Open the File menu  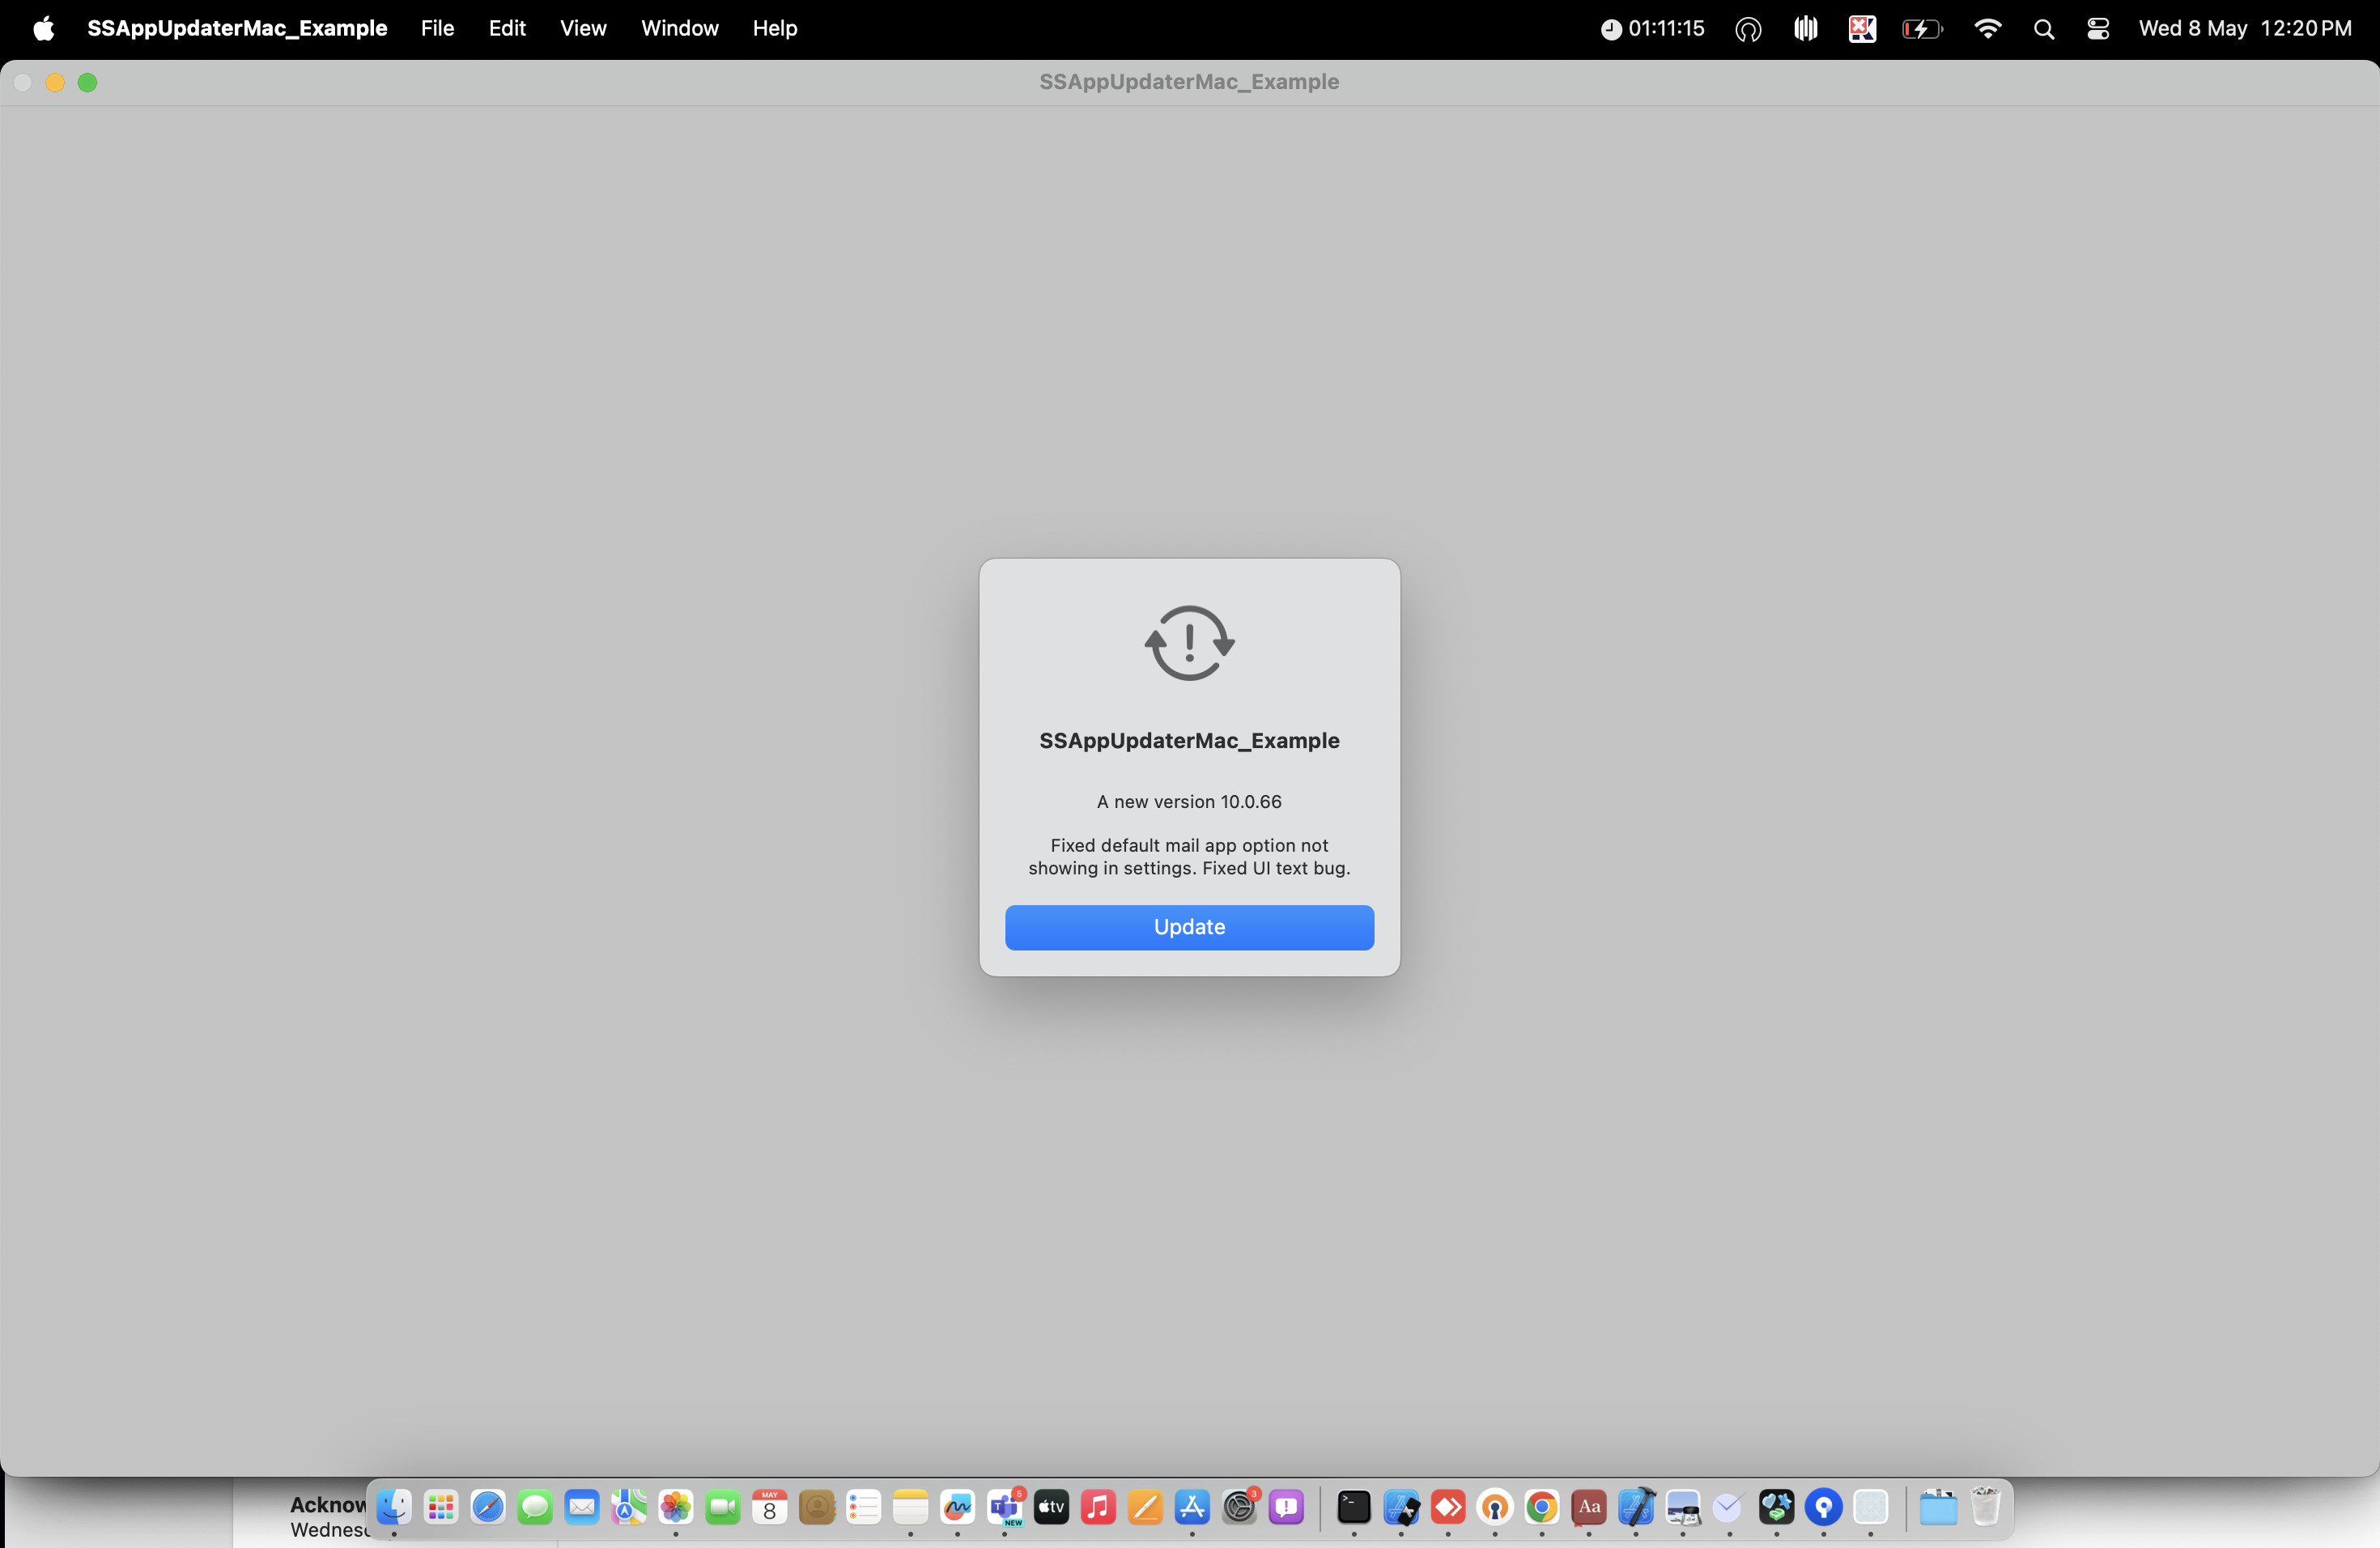point(437,28)
